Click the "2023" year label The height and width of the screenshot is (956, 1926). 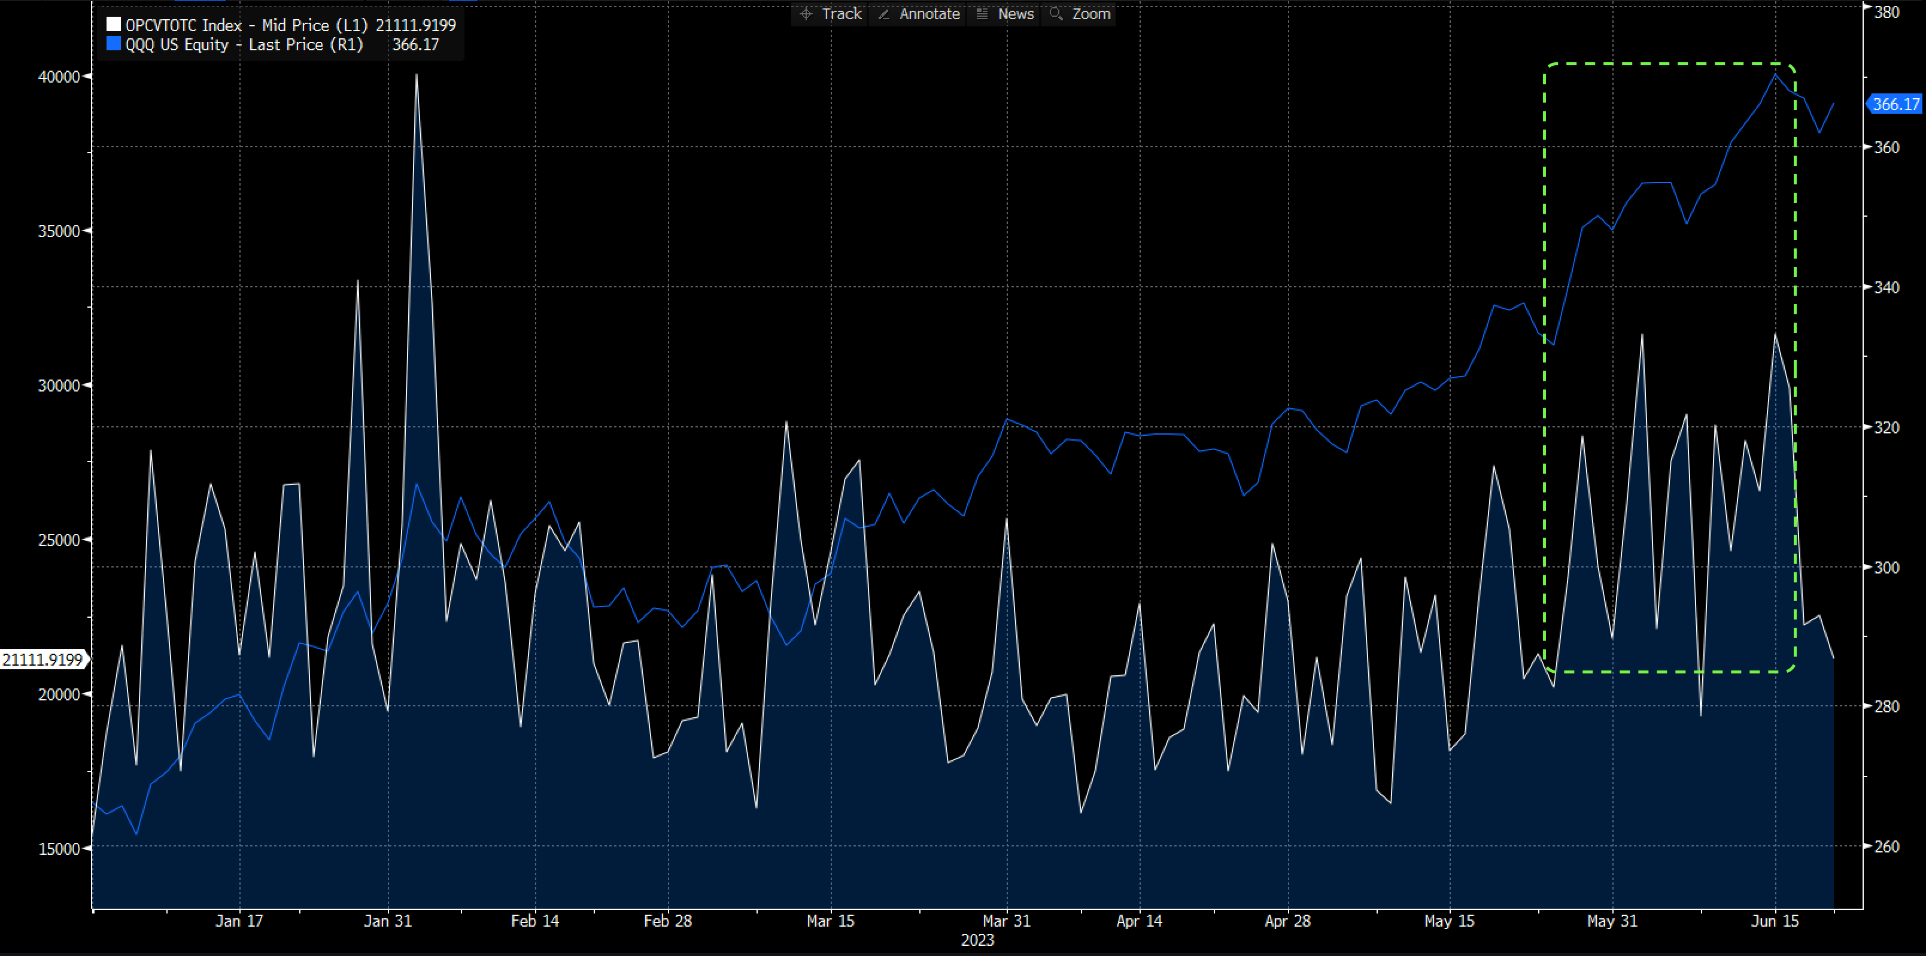point(978,940)
